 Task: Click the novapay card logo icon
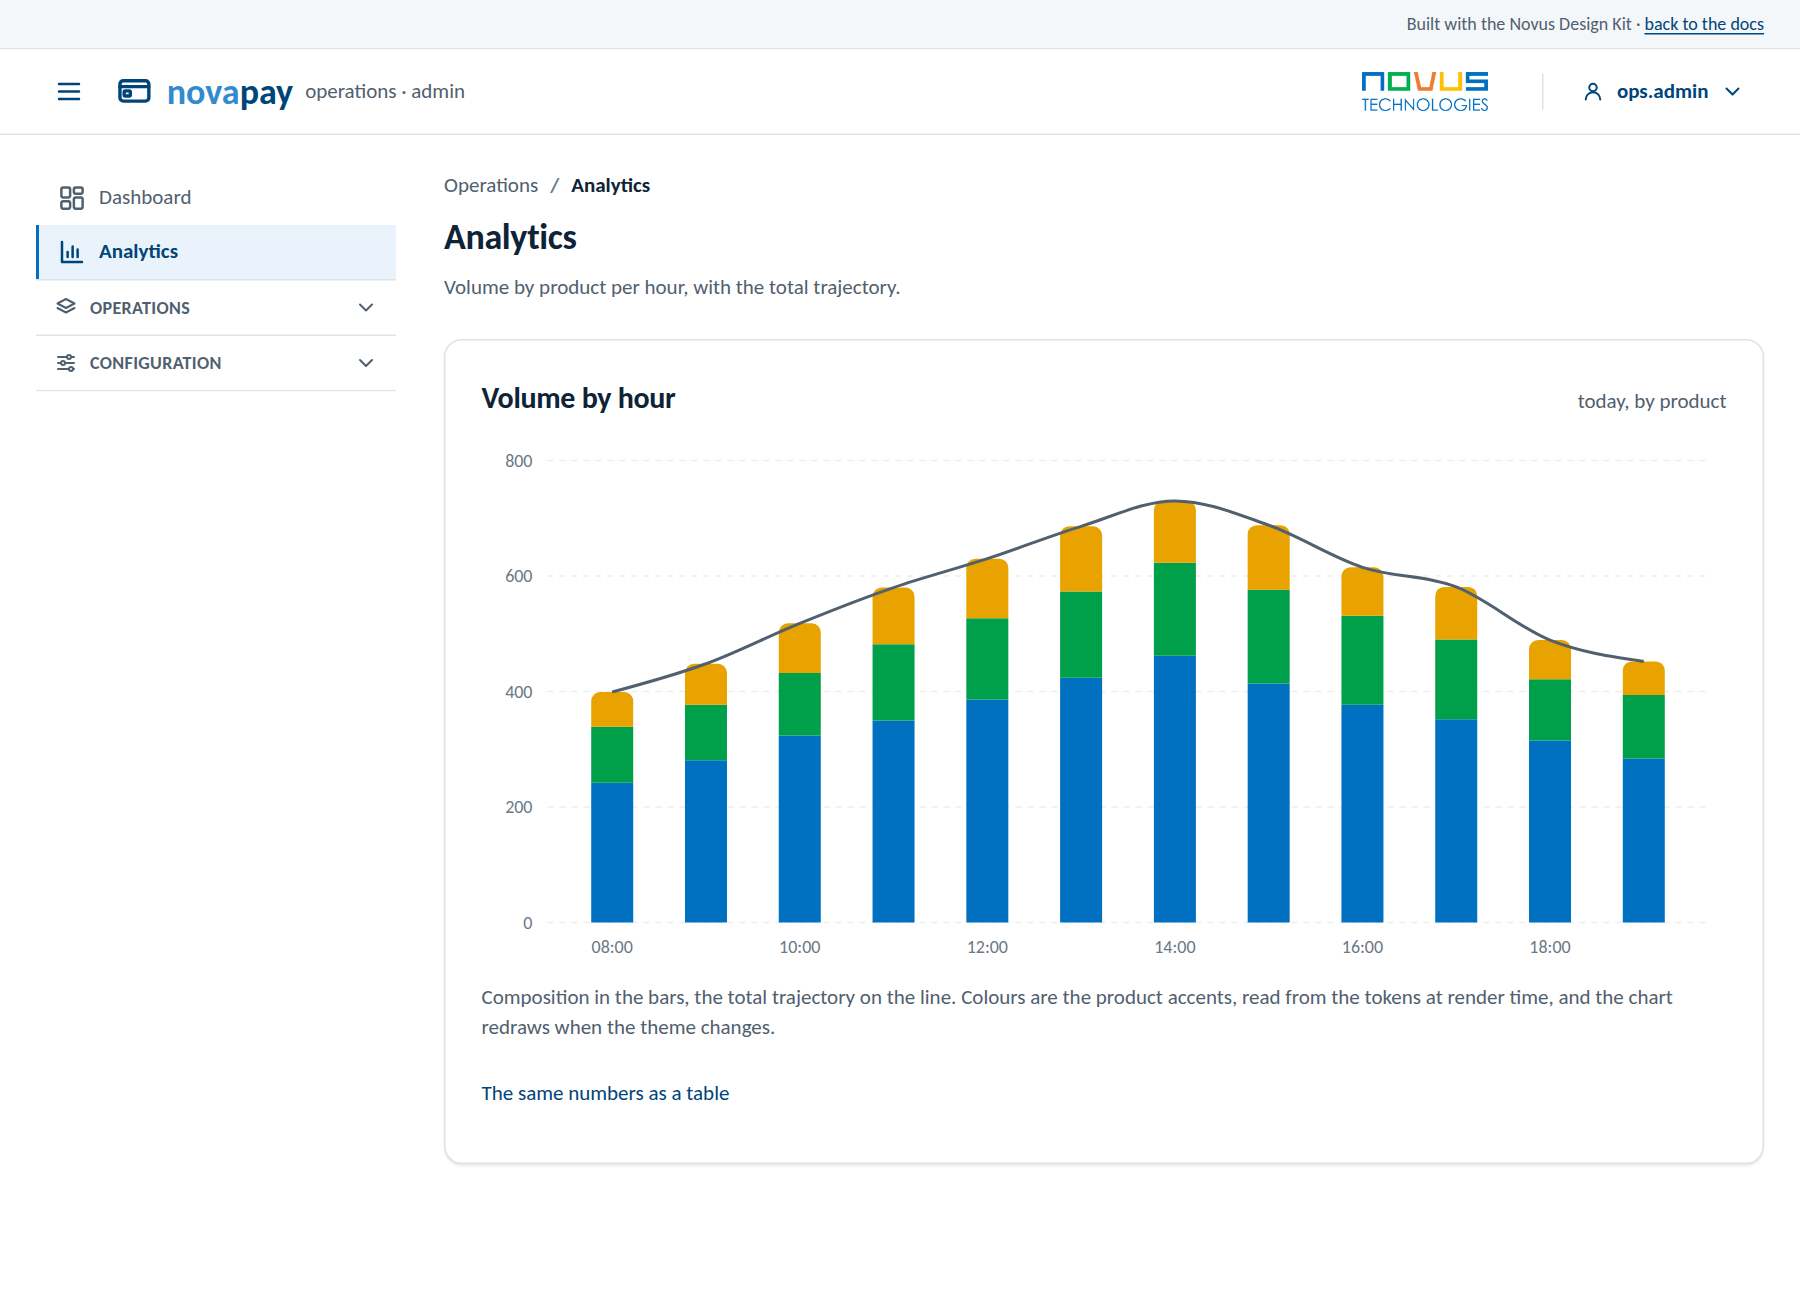pyautogui.click(x=134, y=91)
